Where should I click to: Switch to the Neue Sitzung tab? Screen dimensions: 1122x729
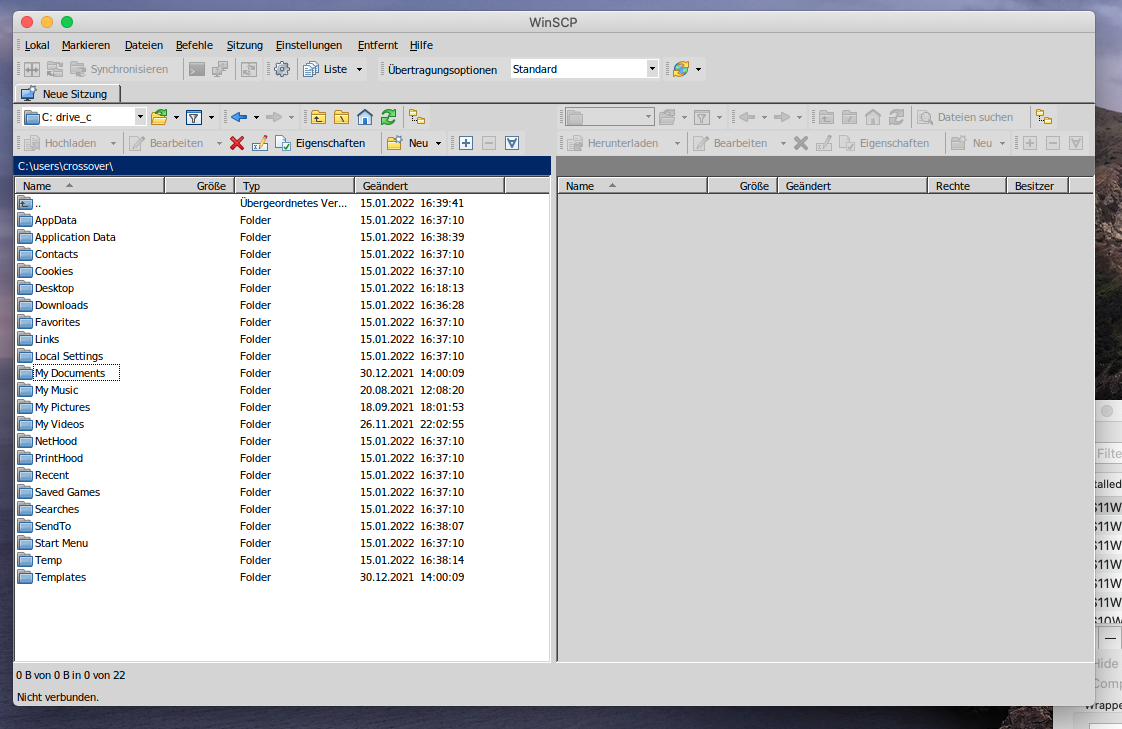68,94
